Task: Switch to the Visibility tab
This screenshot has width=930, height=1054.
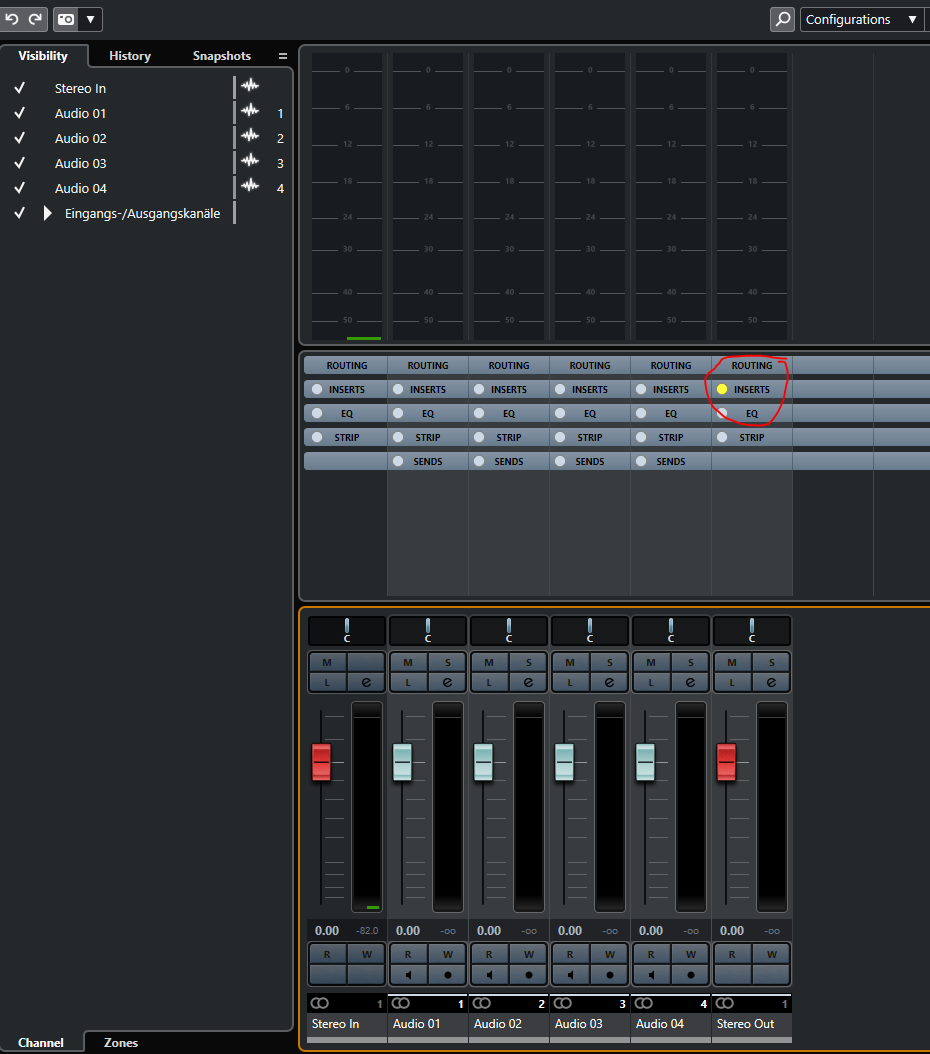Action: pos(43,56)
